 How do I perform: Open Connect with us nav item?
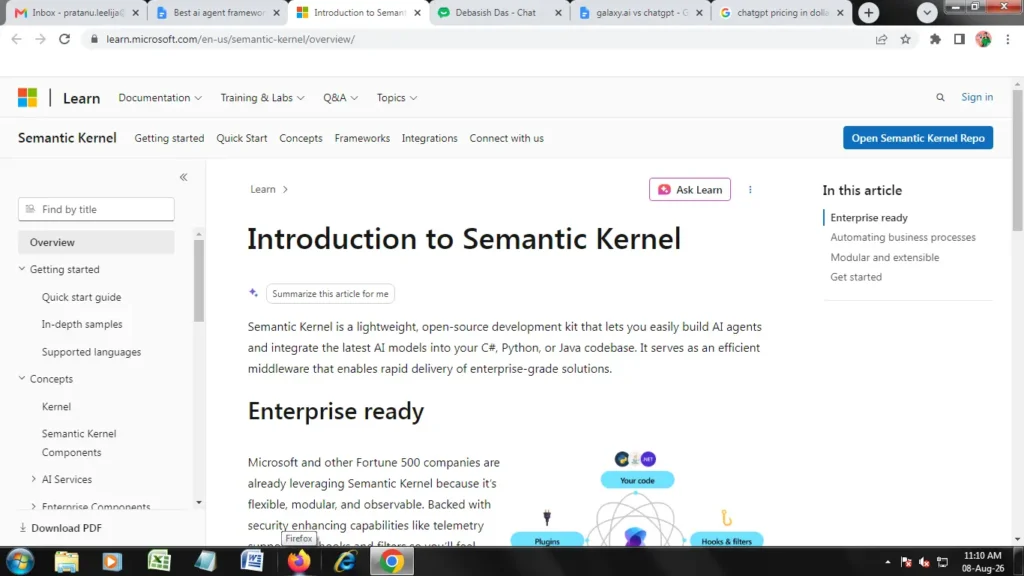pyautogui.click(x=506, y=138)
